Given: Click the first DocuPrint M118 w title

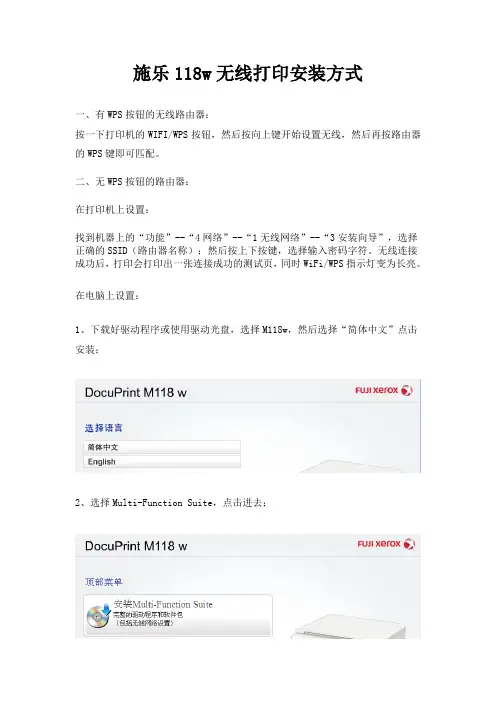Looking at the screenshot, I should tap(136, 393).
